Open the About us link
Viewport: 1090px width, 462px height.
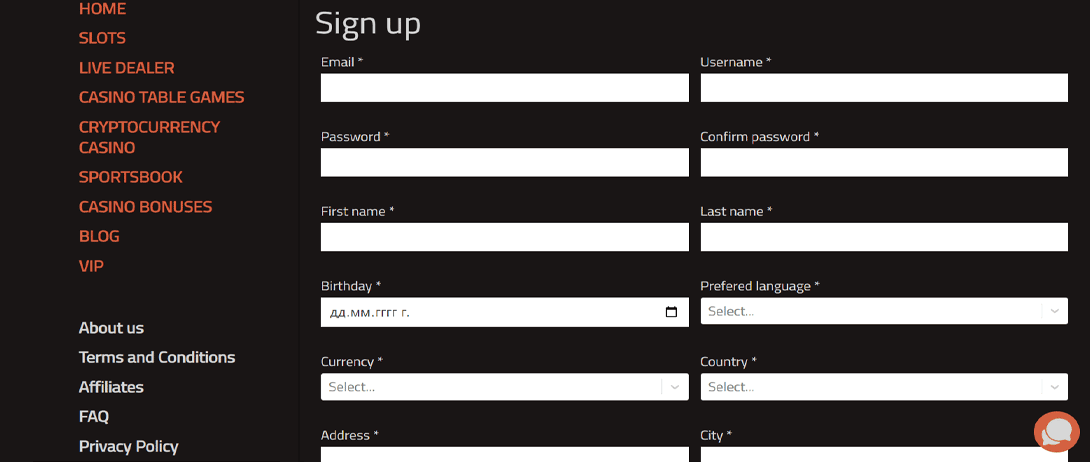(111, 328)
